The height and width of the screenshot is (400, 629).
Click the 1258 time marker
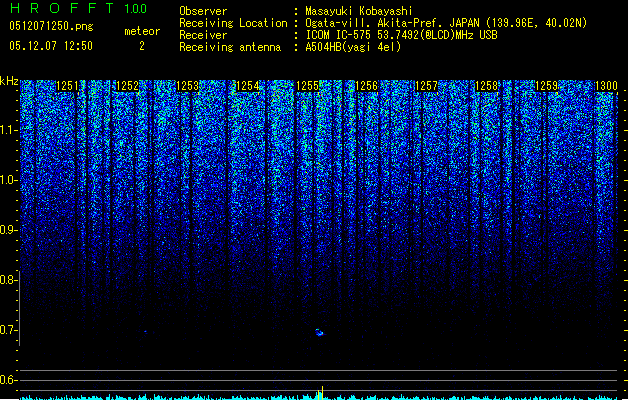click(487, 86)
